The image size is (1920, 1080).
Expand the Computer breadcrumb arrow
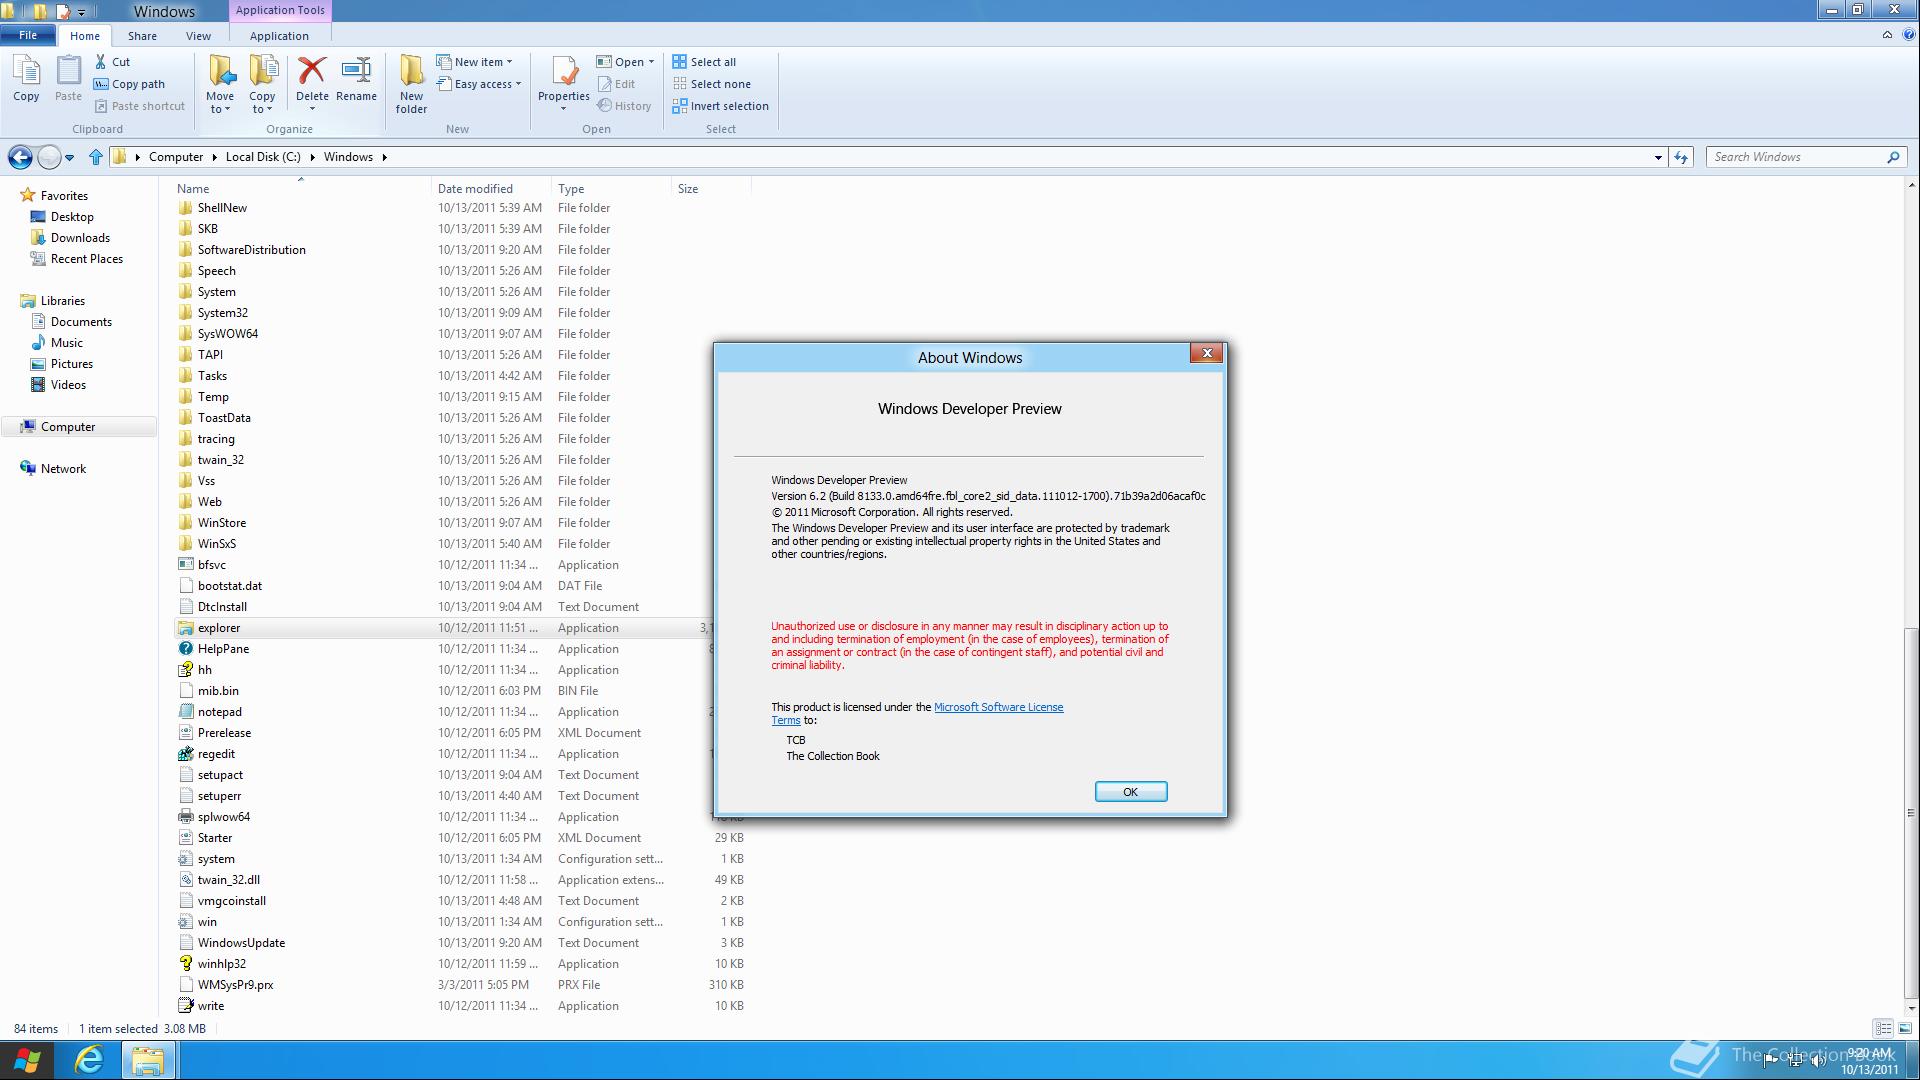pyautogui.click(x=212, y=157)
